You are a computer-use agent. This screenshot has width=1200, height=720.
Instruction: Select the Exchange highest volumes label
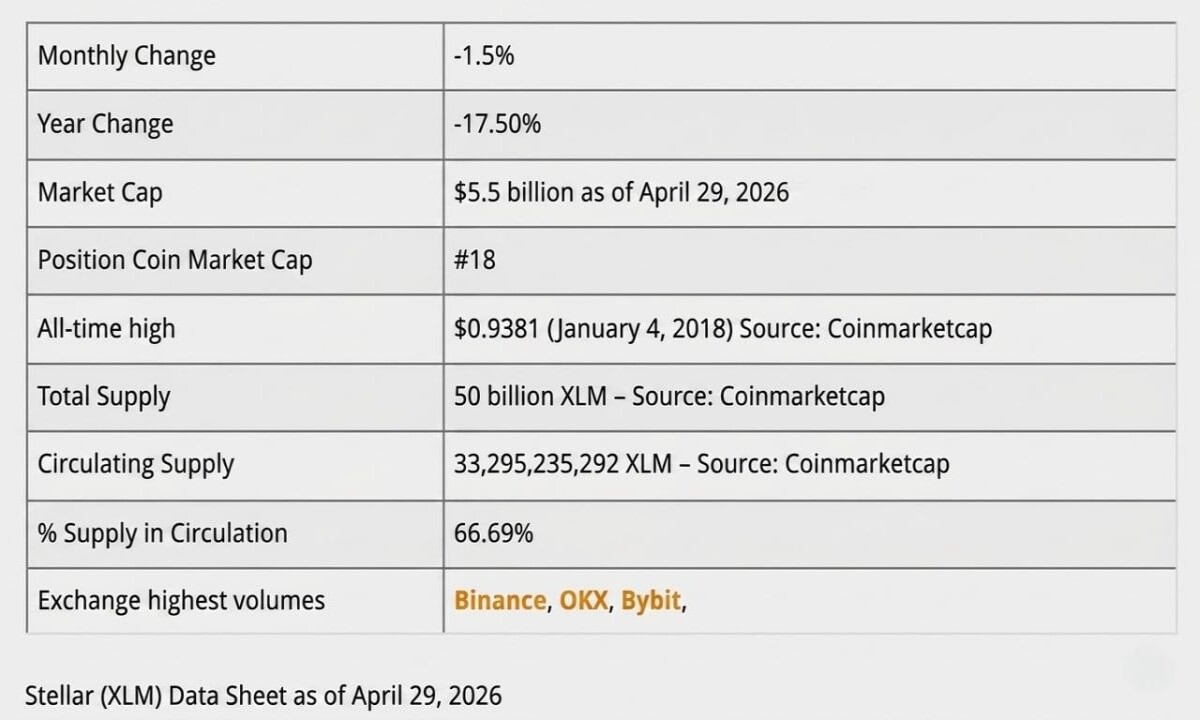181,600
